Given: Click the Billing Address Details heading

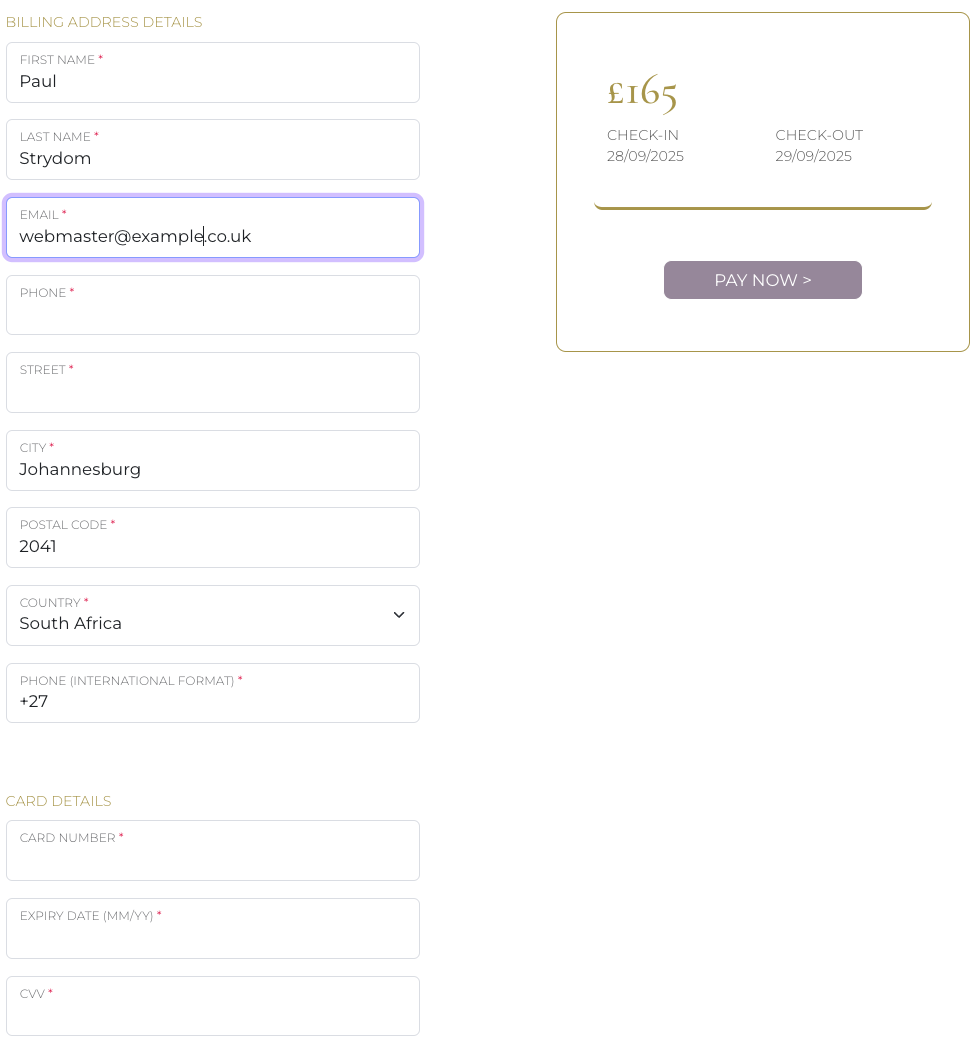Looking at the screenshot, I should pyautogui.click(x=104, y=22).
